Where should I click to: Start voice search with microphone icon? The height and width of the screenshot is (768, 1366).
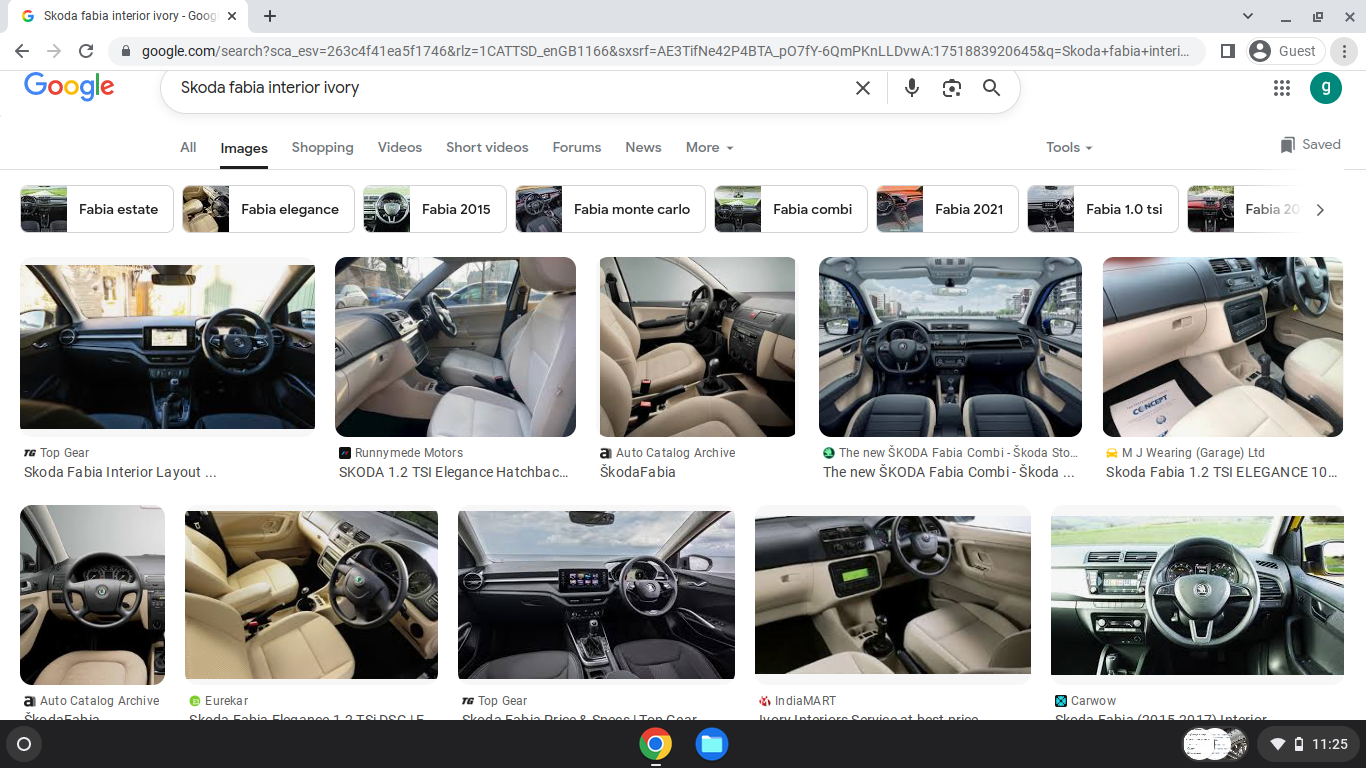tap(911, 88)
